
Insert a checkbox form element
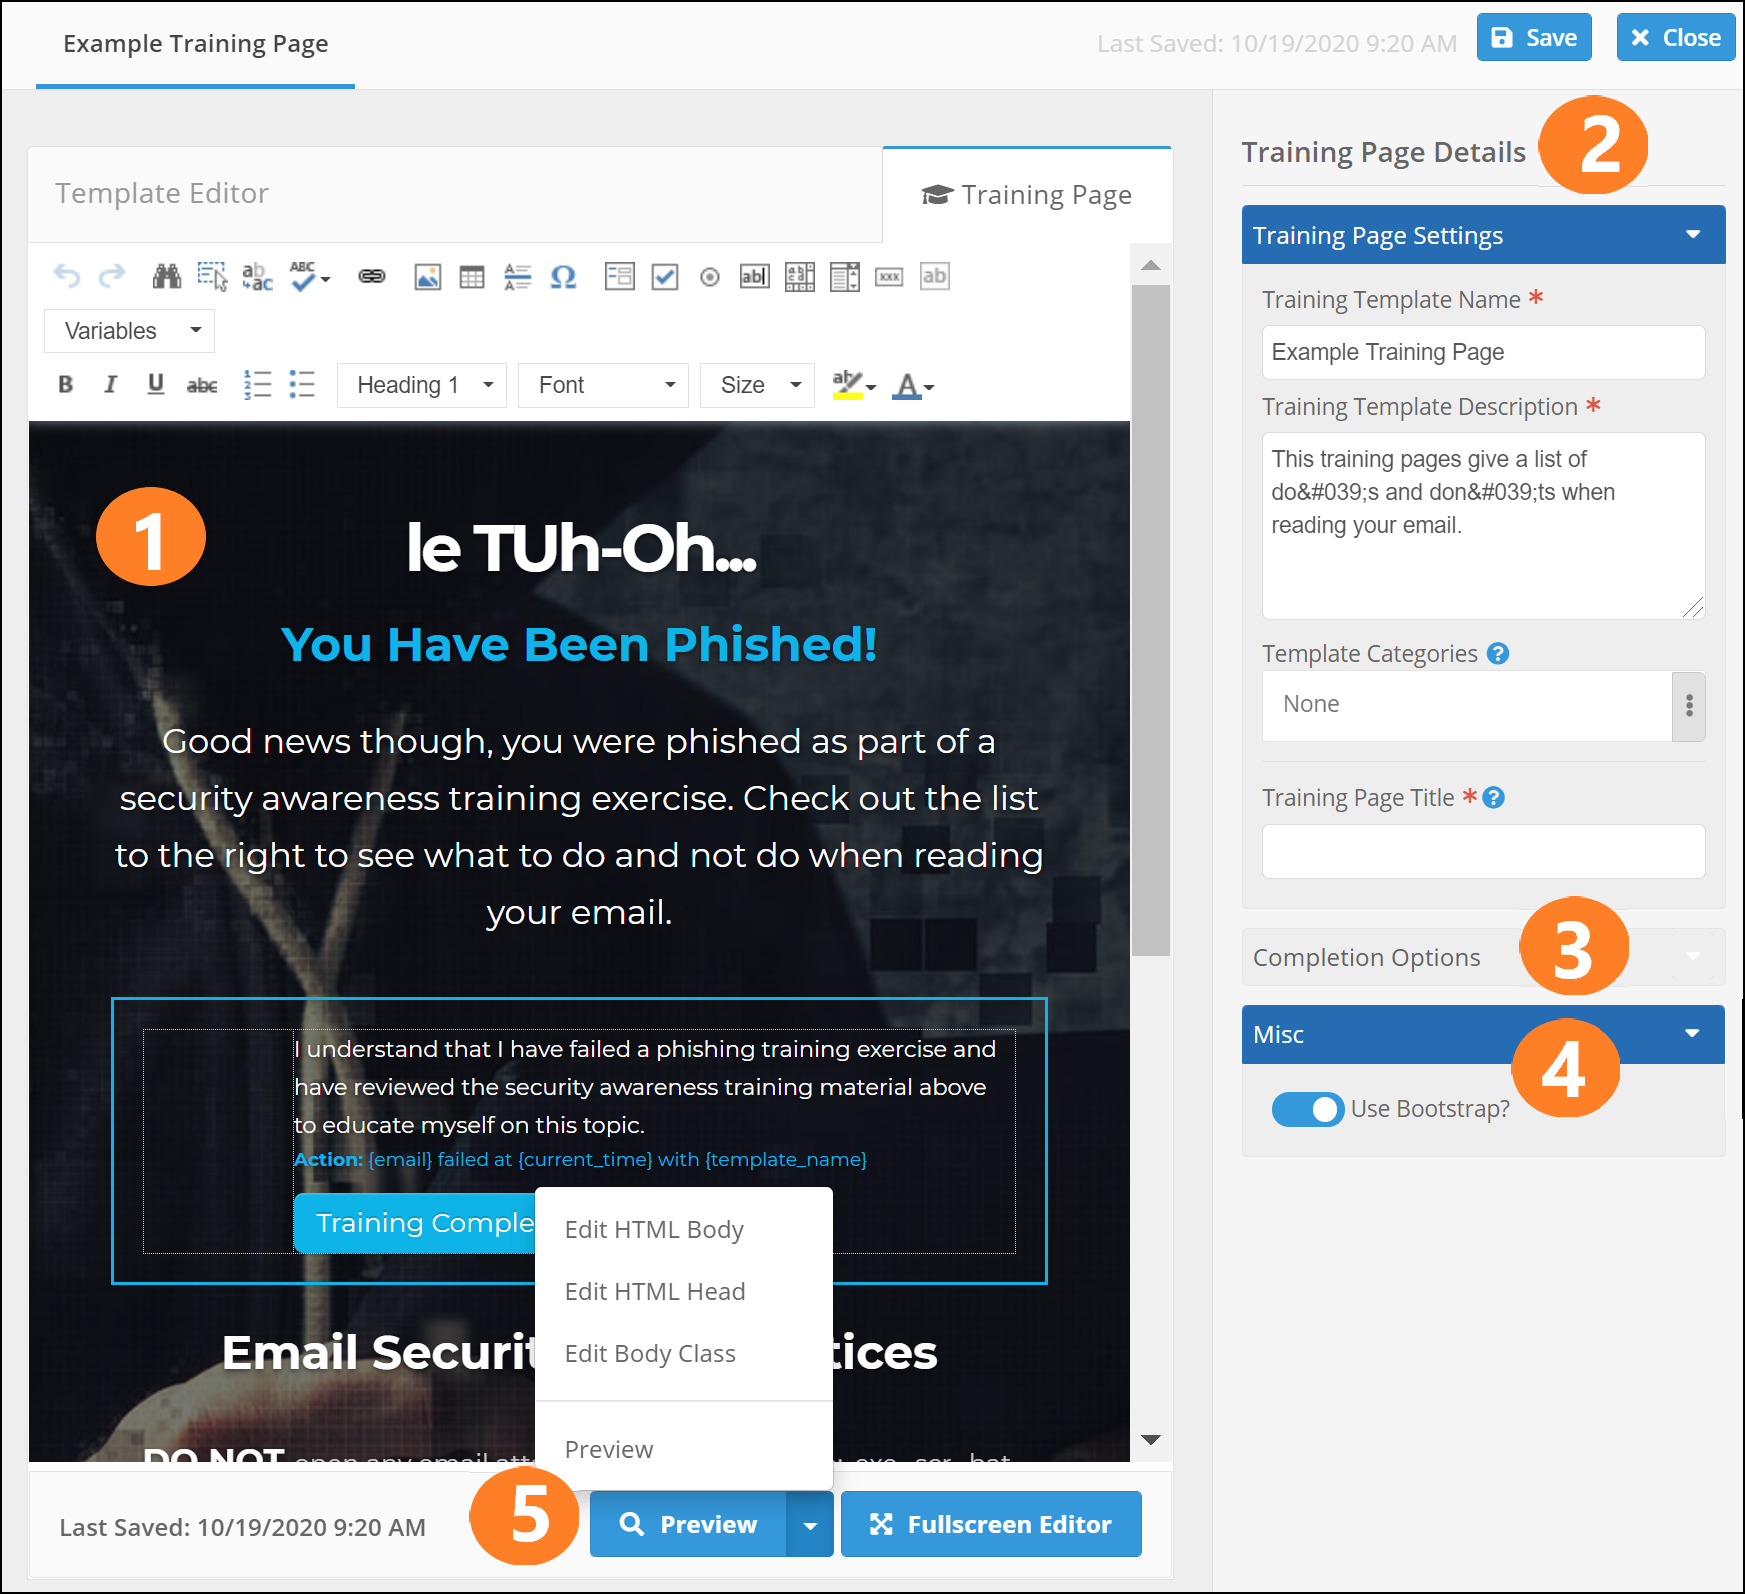coord(665,277)
